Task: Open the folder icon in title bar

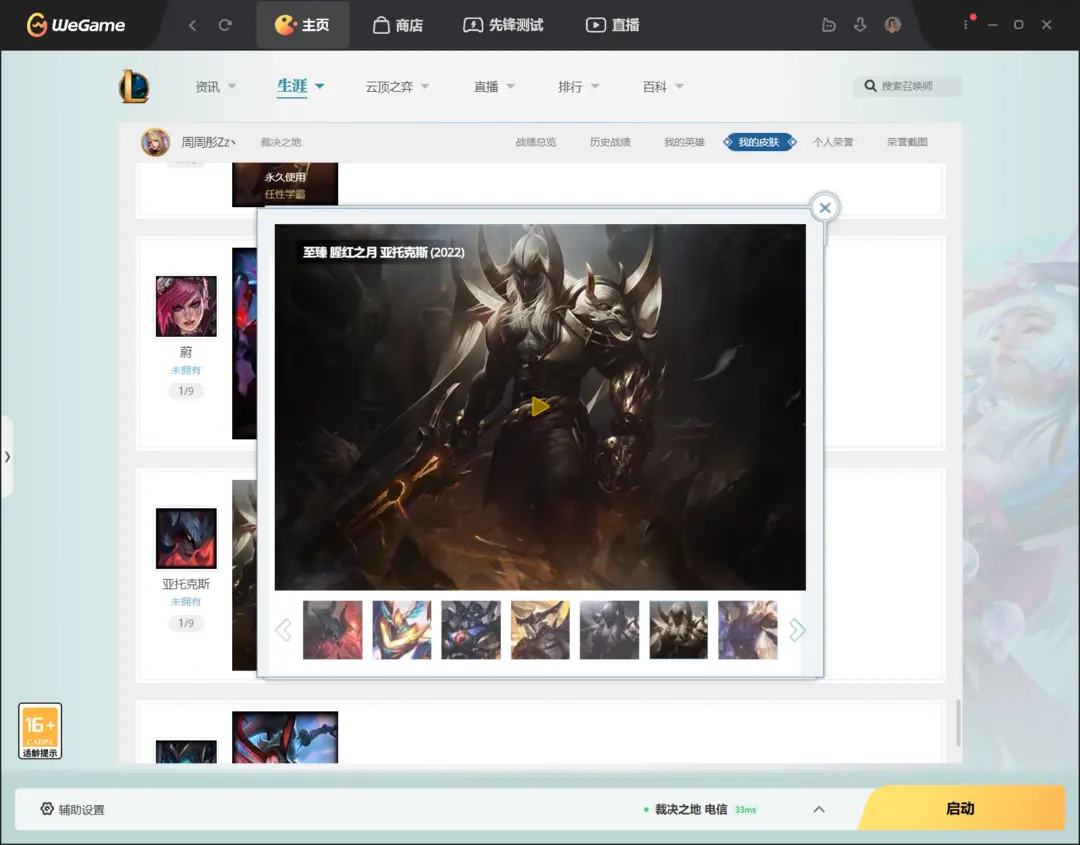Action: (x=829, y=25)
